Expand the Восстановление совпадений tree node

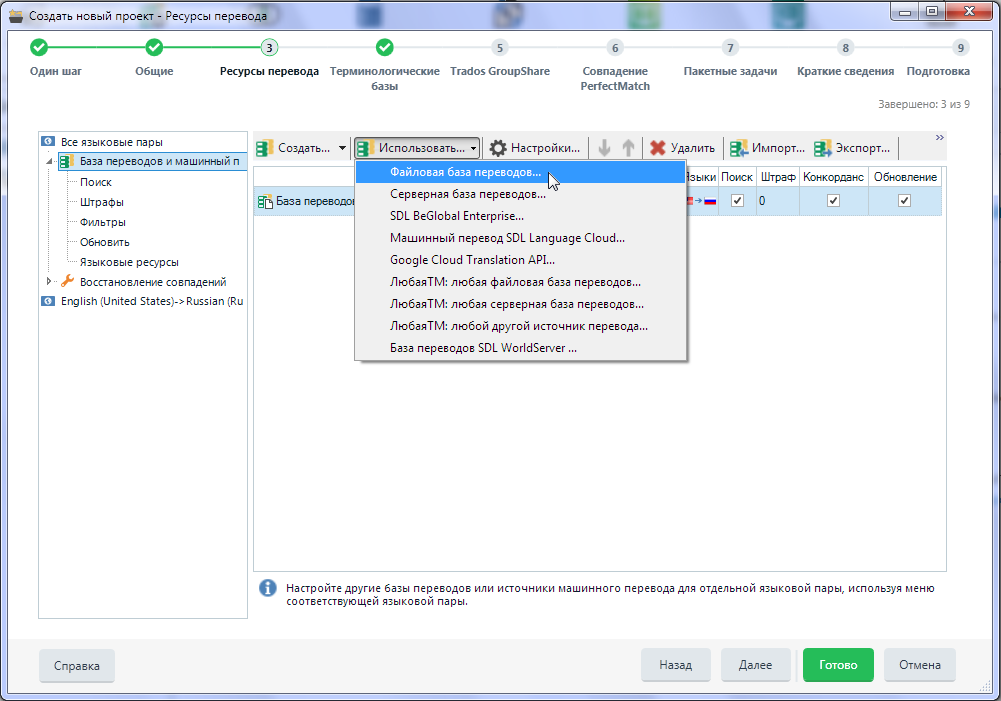(x=49, y=282)
